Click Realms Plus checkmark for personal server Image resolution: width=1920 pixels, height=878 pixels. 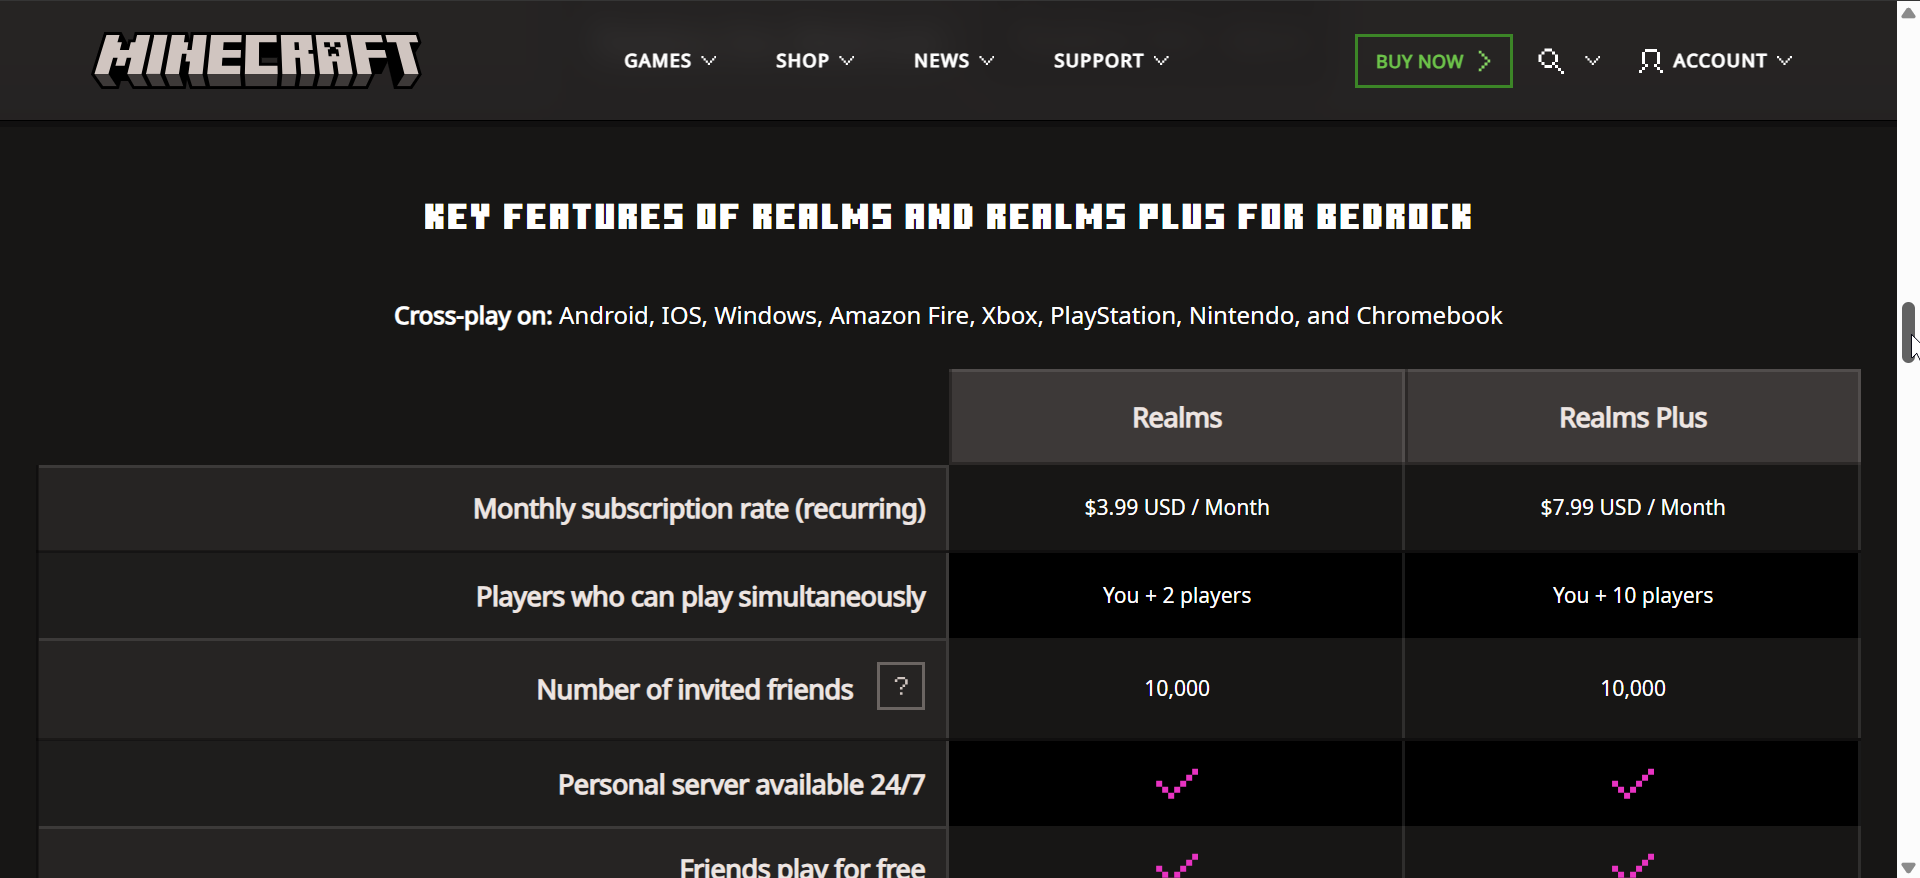click(1632, 784)
